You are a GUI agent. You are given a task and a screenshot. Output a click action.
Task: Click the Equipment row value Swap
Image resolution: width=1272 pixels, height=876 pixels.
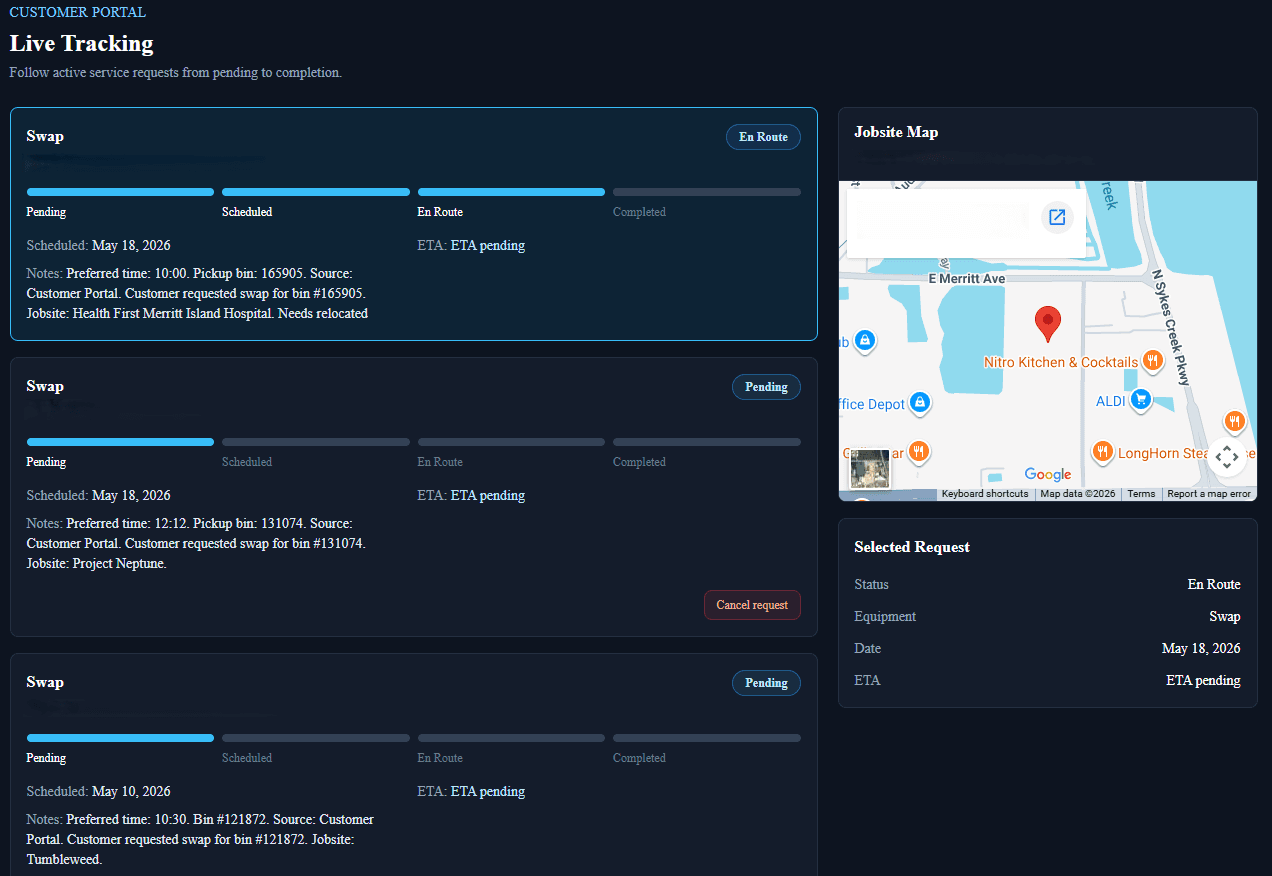(1224, 616)
